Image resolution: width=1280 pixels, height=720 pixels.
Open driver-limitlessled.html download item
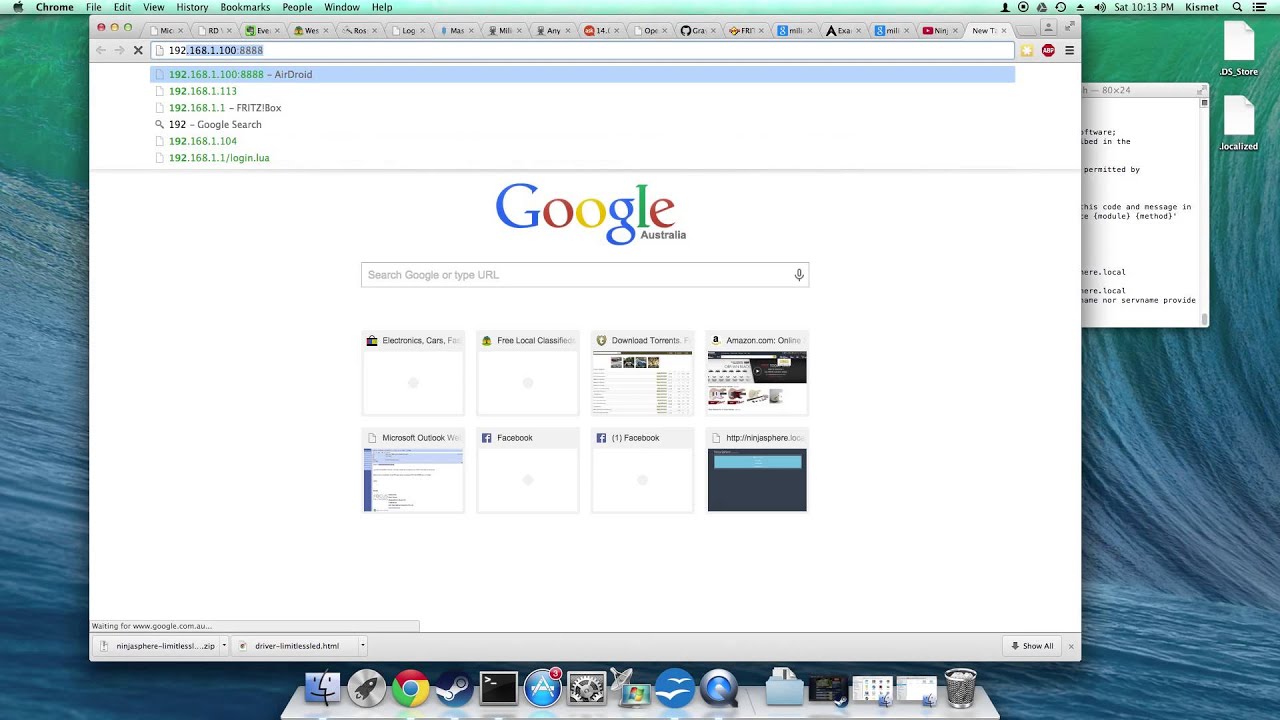coord(296,646)
